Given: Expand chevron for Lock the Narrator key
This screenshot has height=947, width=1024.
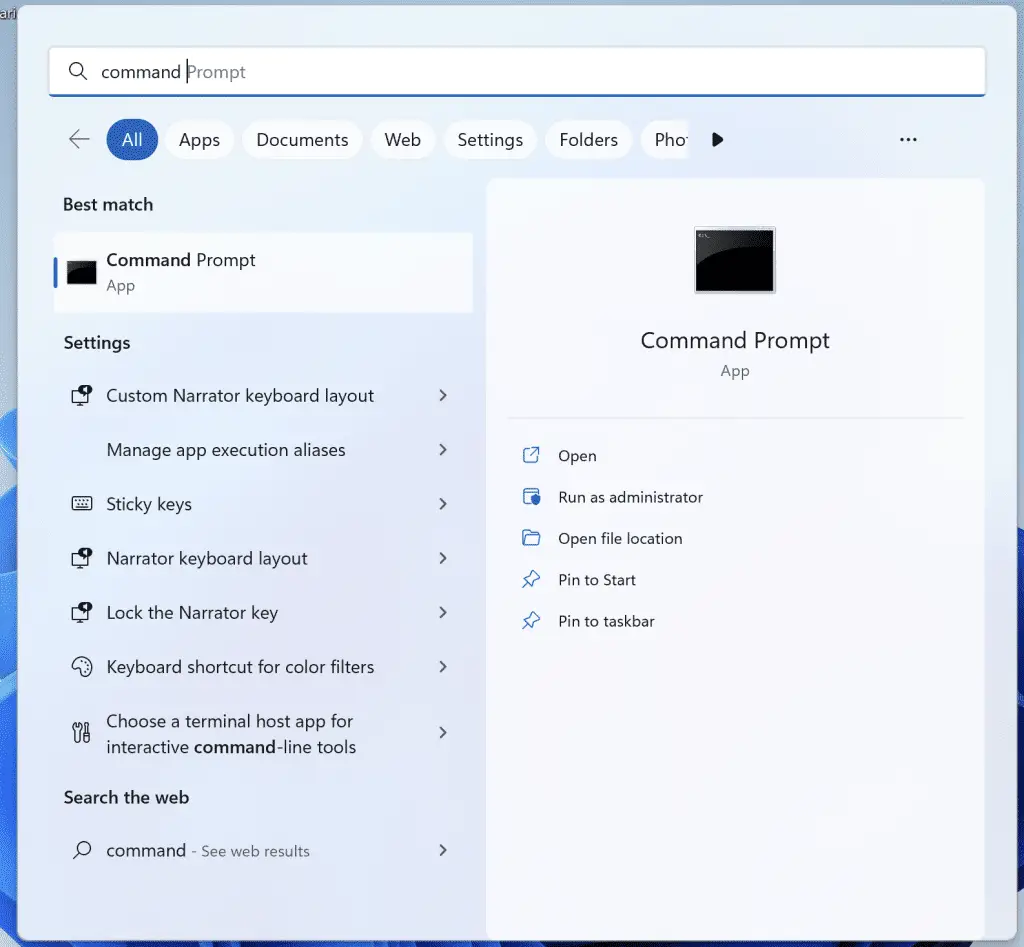Looking at the screenshot, I should pyautogui.click(x=443, y=613).
